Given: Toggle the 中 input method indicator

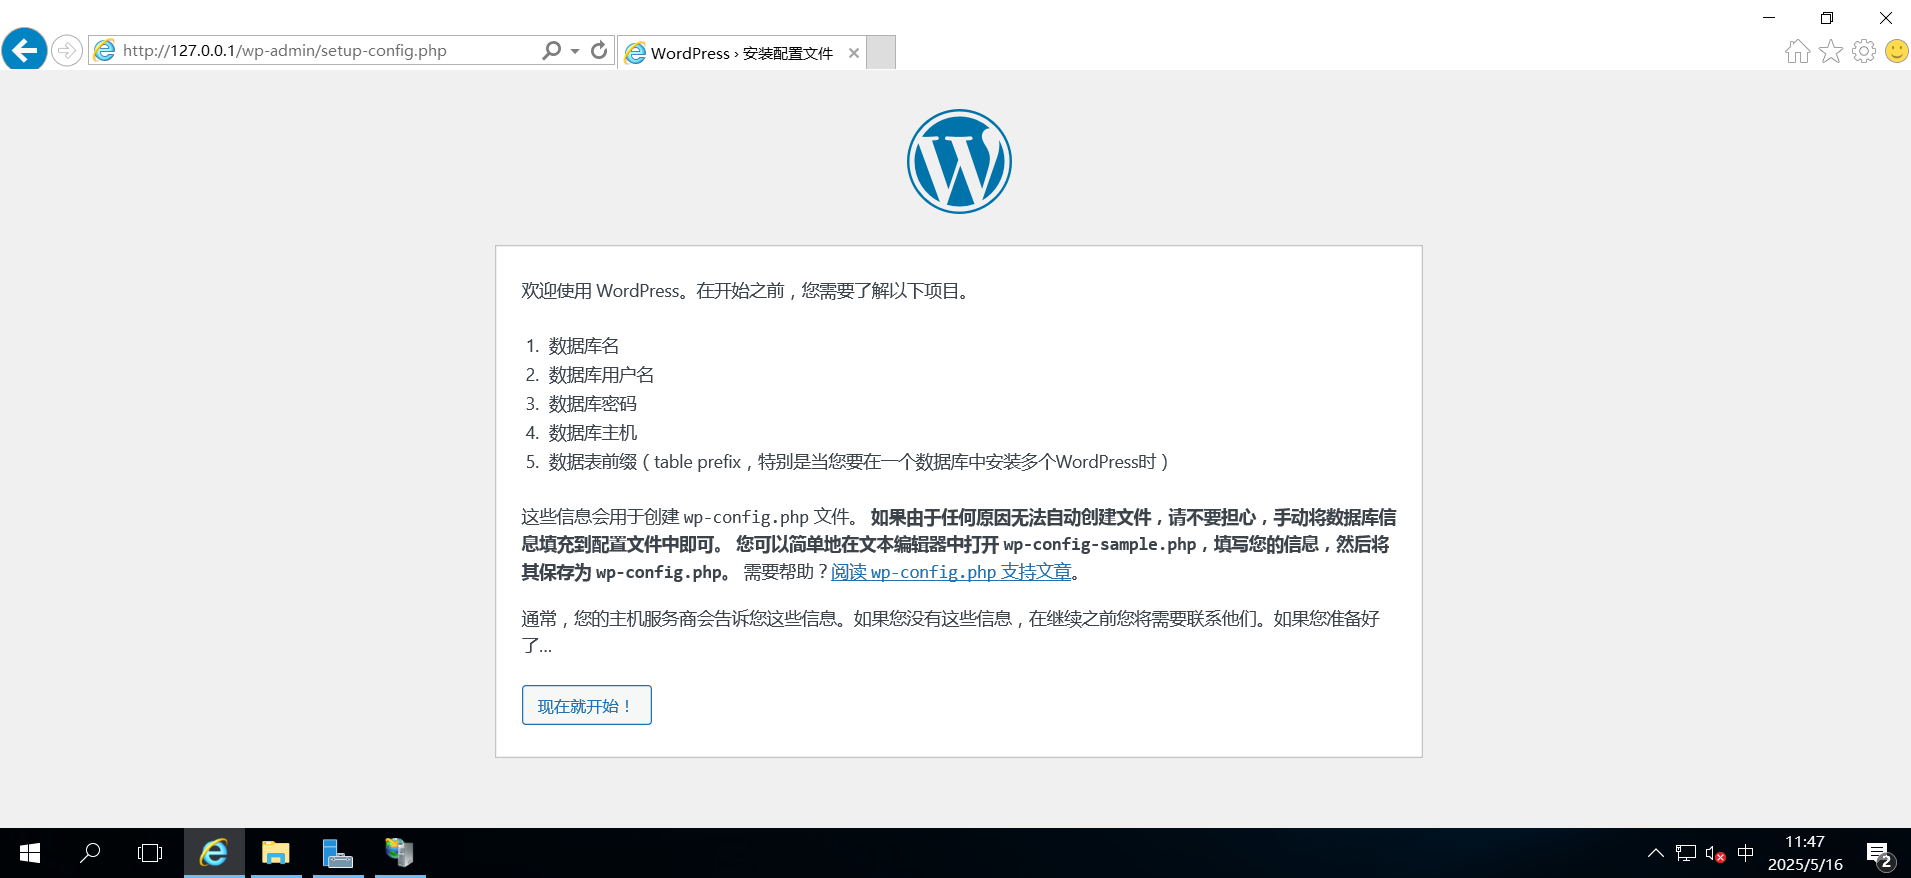Looking at the screenshot, I should point(1746,853).
